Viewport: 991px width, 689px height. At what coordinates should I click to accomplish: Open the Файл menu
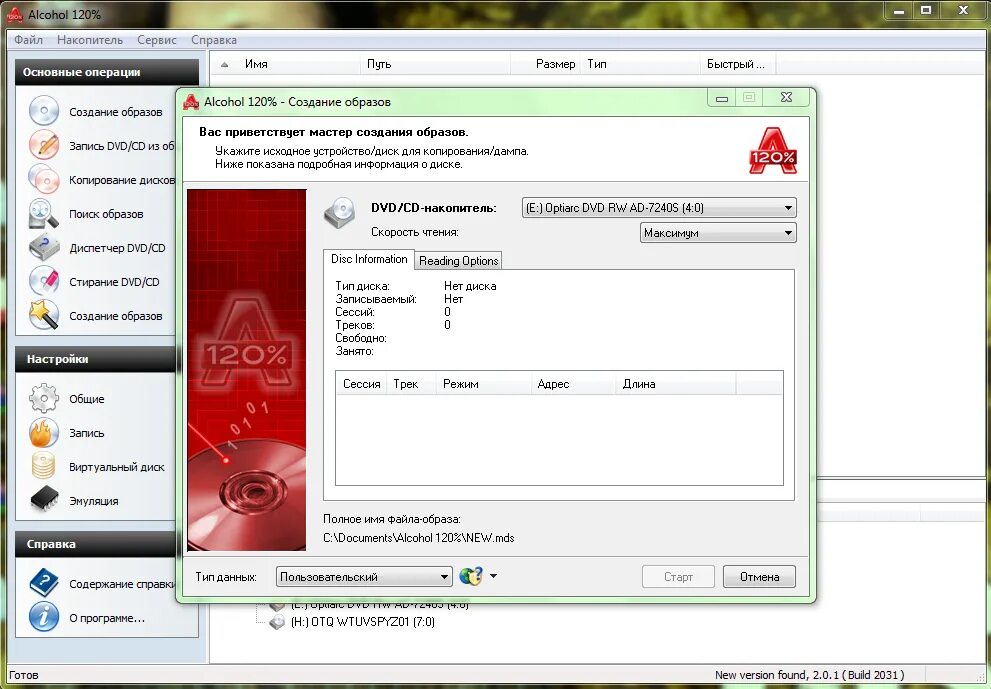tap(28, 40)
